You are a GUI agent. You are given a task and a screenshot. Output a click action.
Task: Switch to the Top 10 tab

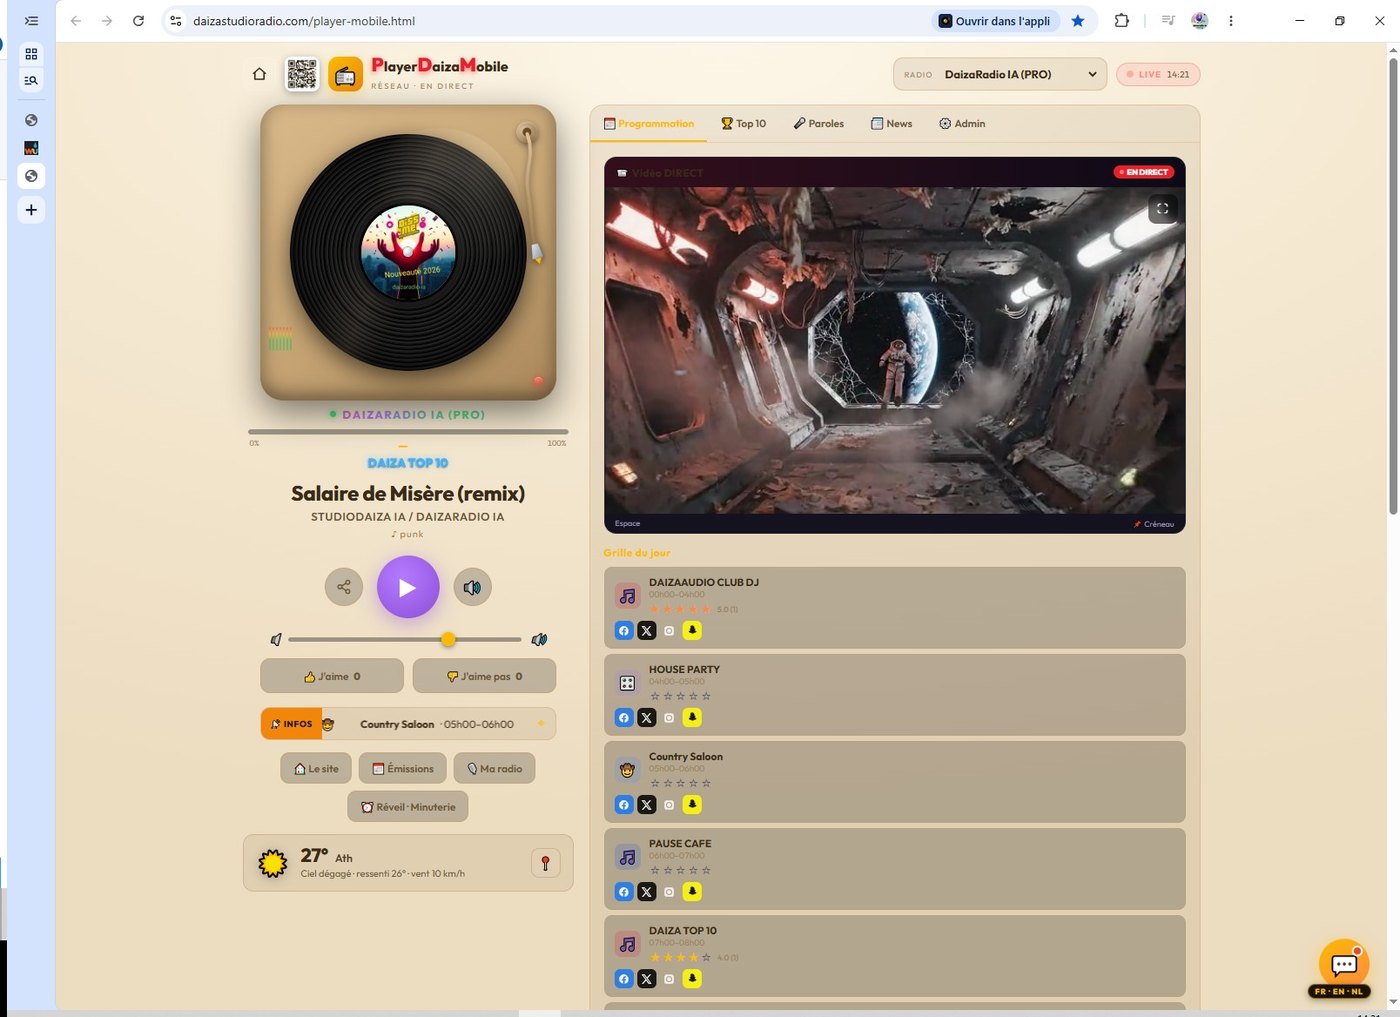coord(743,124)
